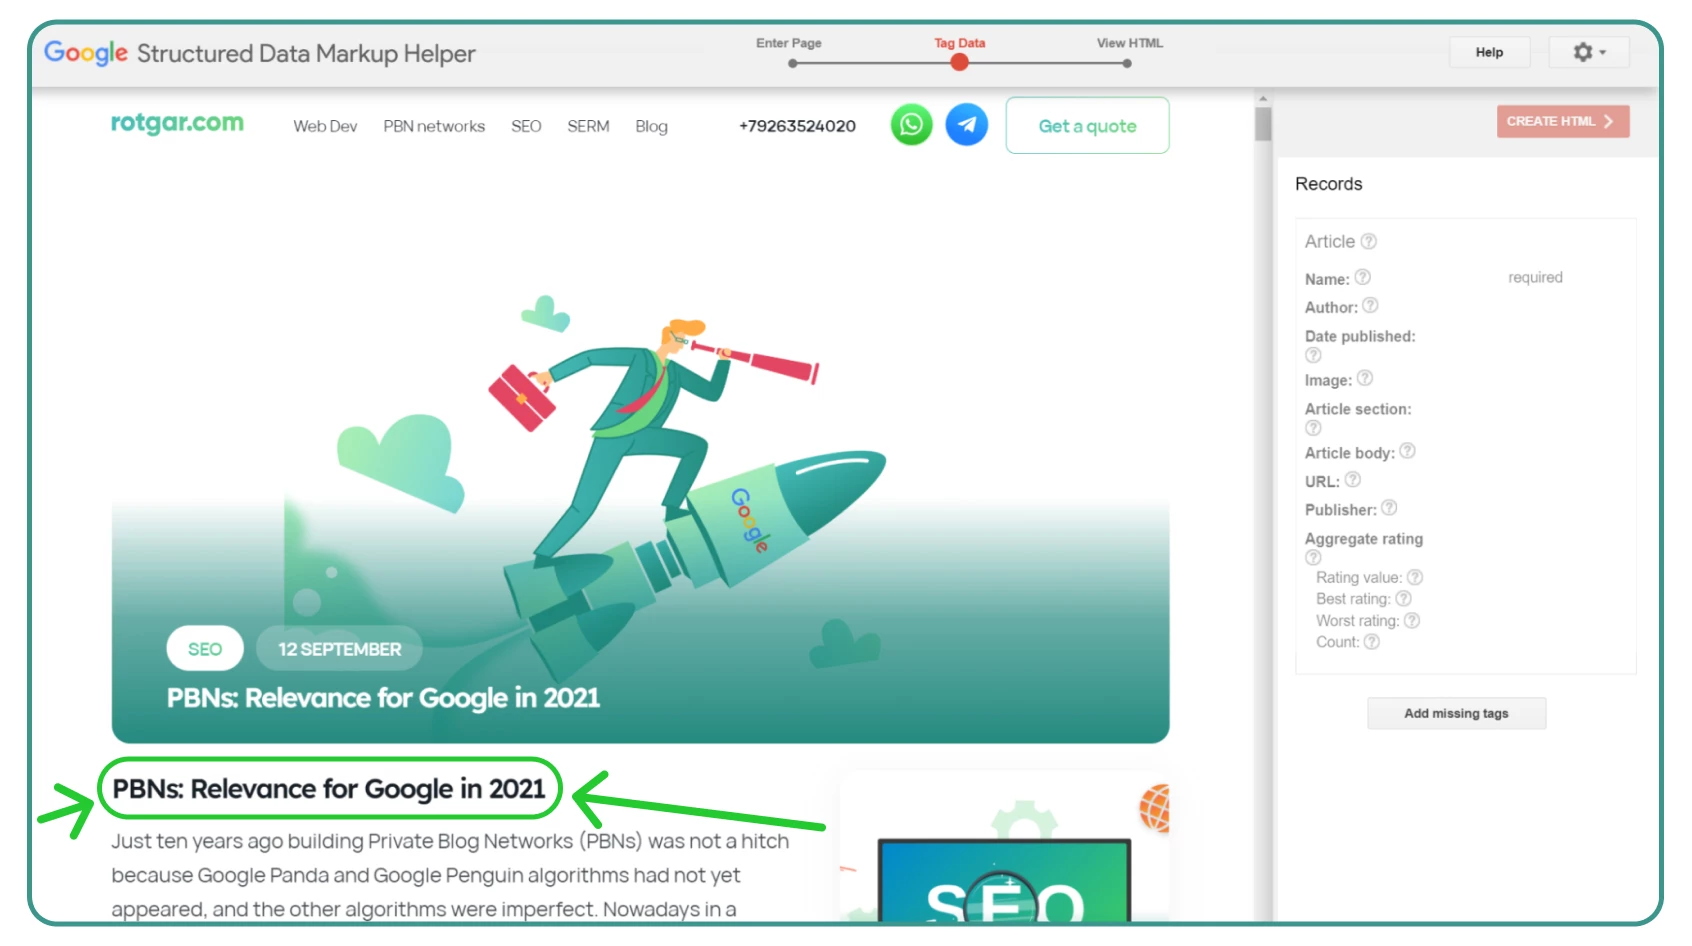Click the Records heading
1692x946 pixels.
click(1328, 184)
